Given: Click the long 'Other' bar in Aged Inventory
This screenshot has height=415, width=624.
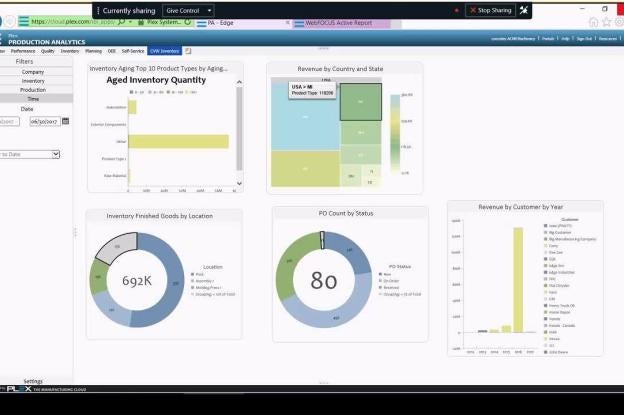Looking at the screenshot, I should (x=178, y=142).
